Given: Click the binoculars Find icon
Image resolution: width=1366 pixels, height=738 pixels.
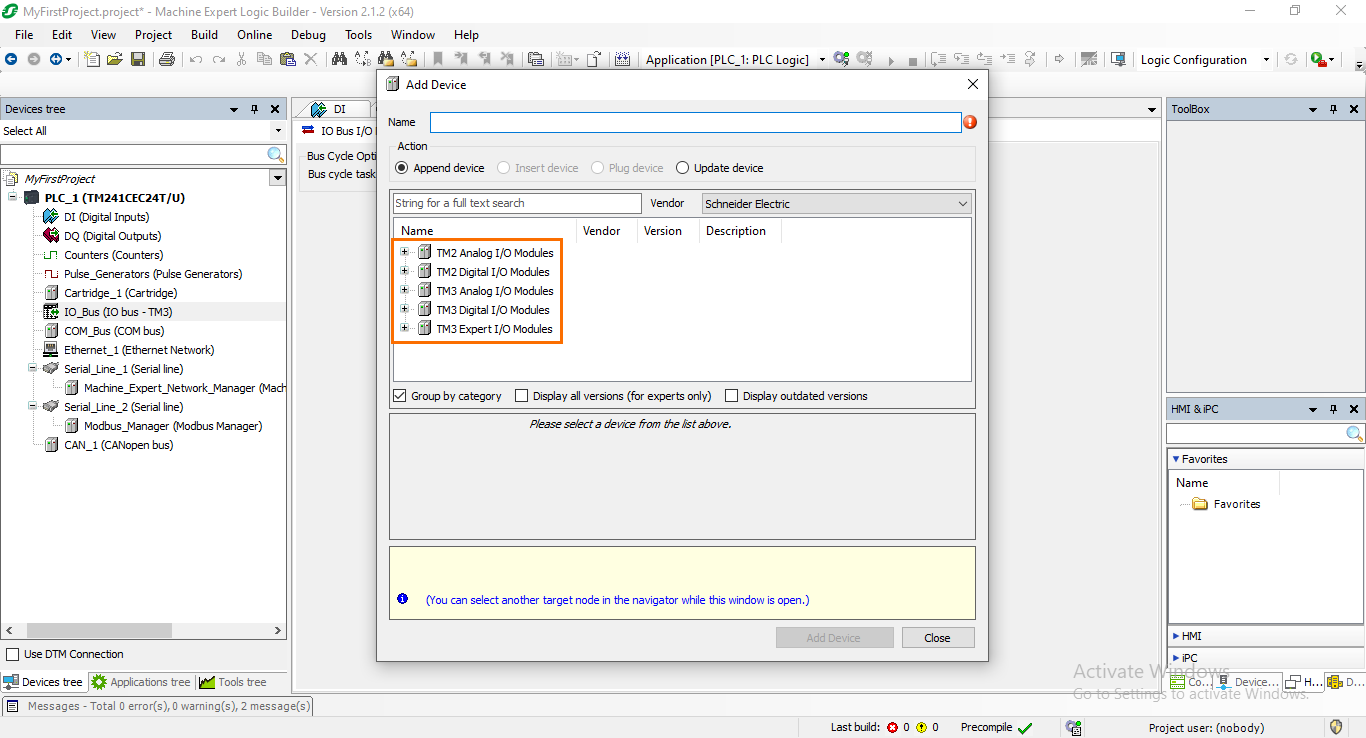Looking at the screenshot, I should click(x=339, y=60).
